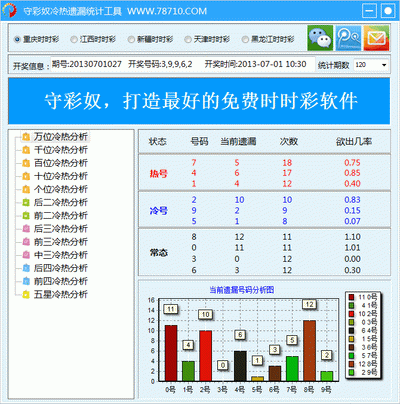Select 重庆时时彩 radio button
Viewport: 400px width, 404px height.
pyautogui.click(x=17, y=39)
